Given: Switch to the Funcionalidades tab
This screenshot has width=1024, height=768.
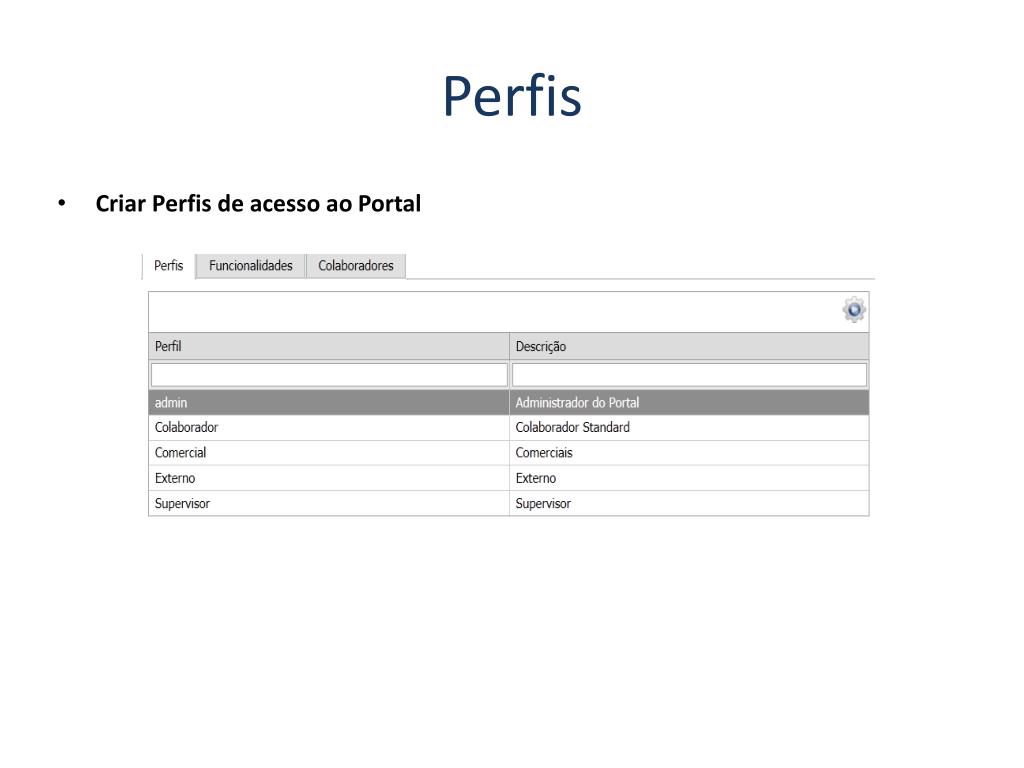Looking at the screenshot, I should [251, 266].
